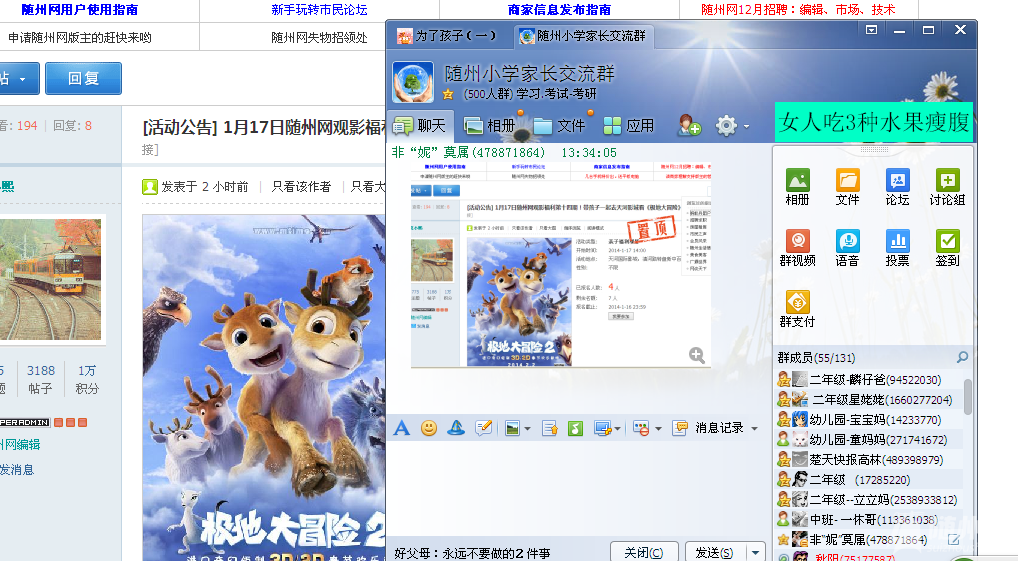Switch to the 相册 album tab
The width and height of the screenshot is (1018, 561).
[490, 125]
